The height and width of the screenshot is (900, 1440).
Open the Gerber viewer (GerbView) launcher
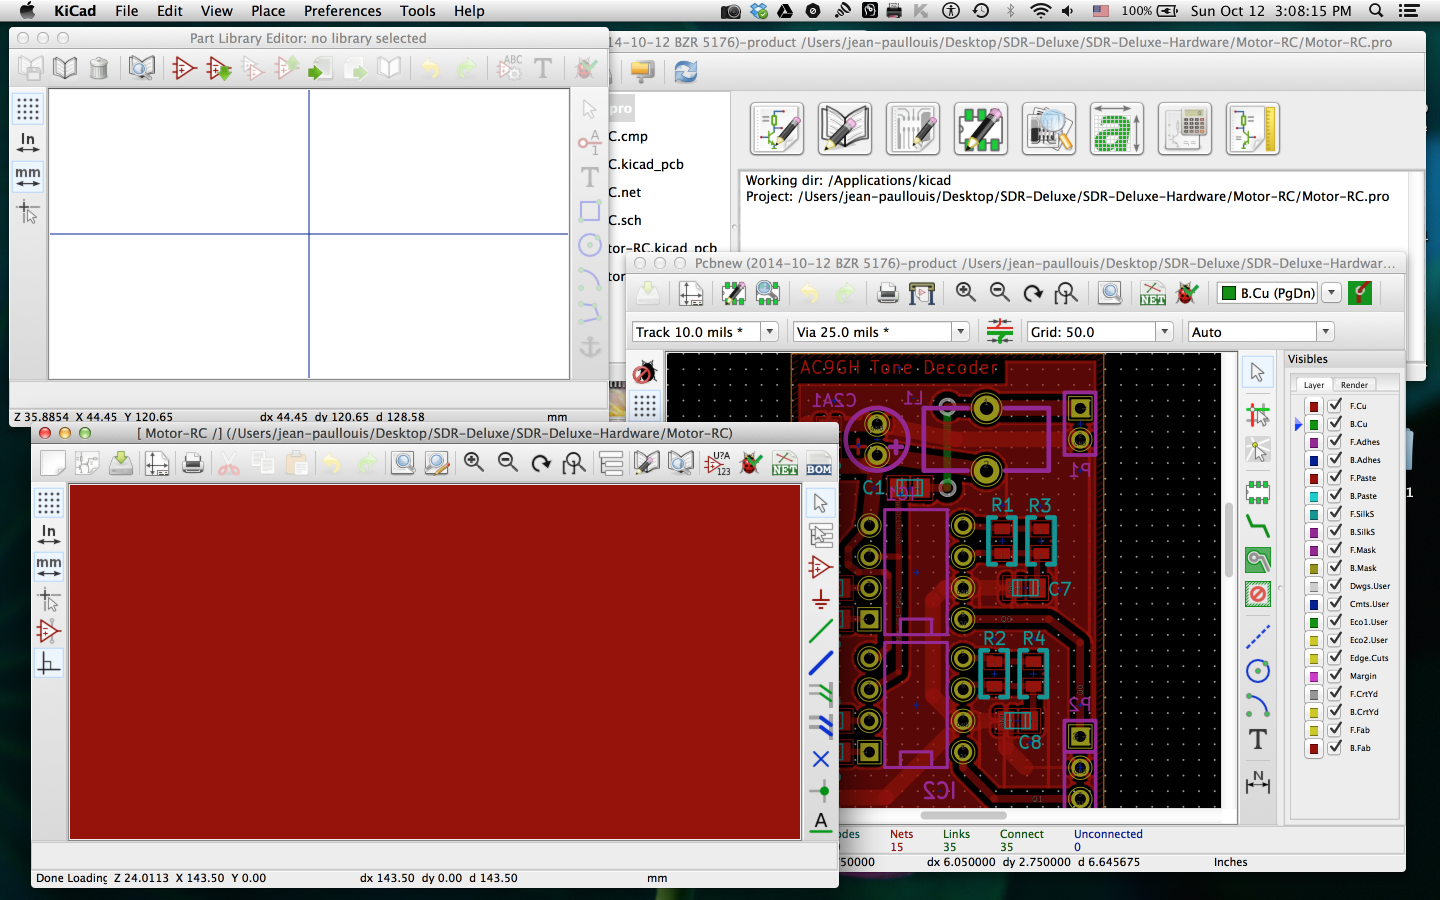1049,128
